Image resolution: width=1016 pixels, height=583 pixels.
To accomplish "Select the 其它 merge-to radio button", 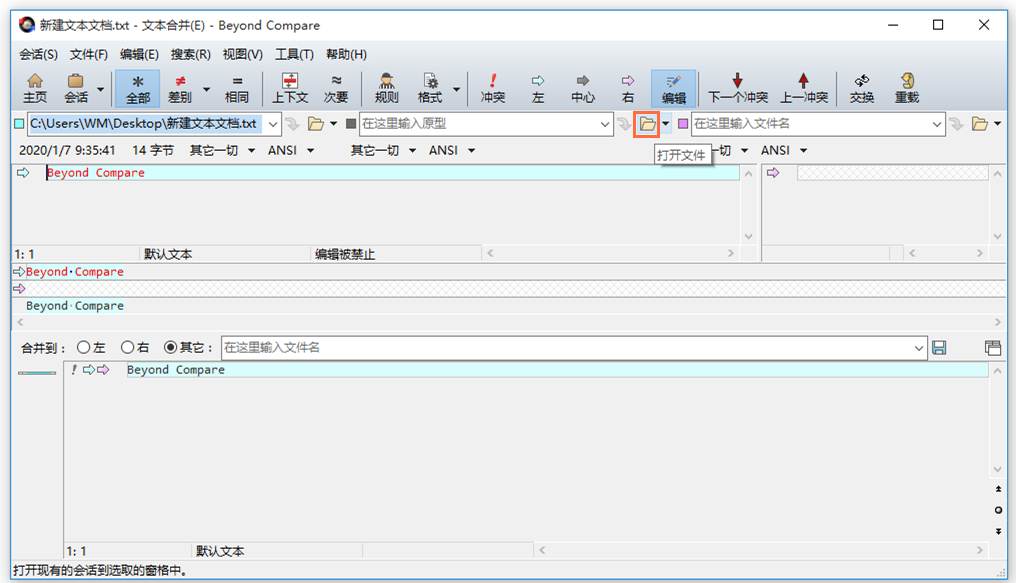I will tap(171, 348).
